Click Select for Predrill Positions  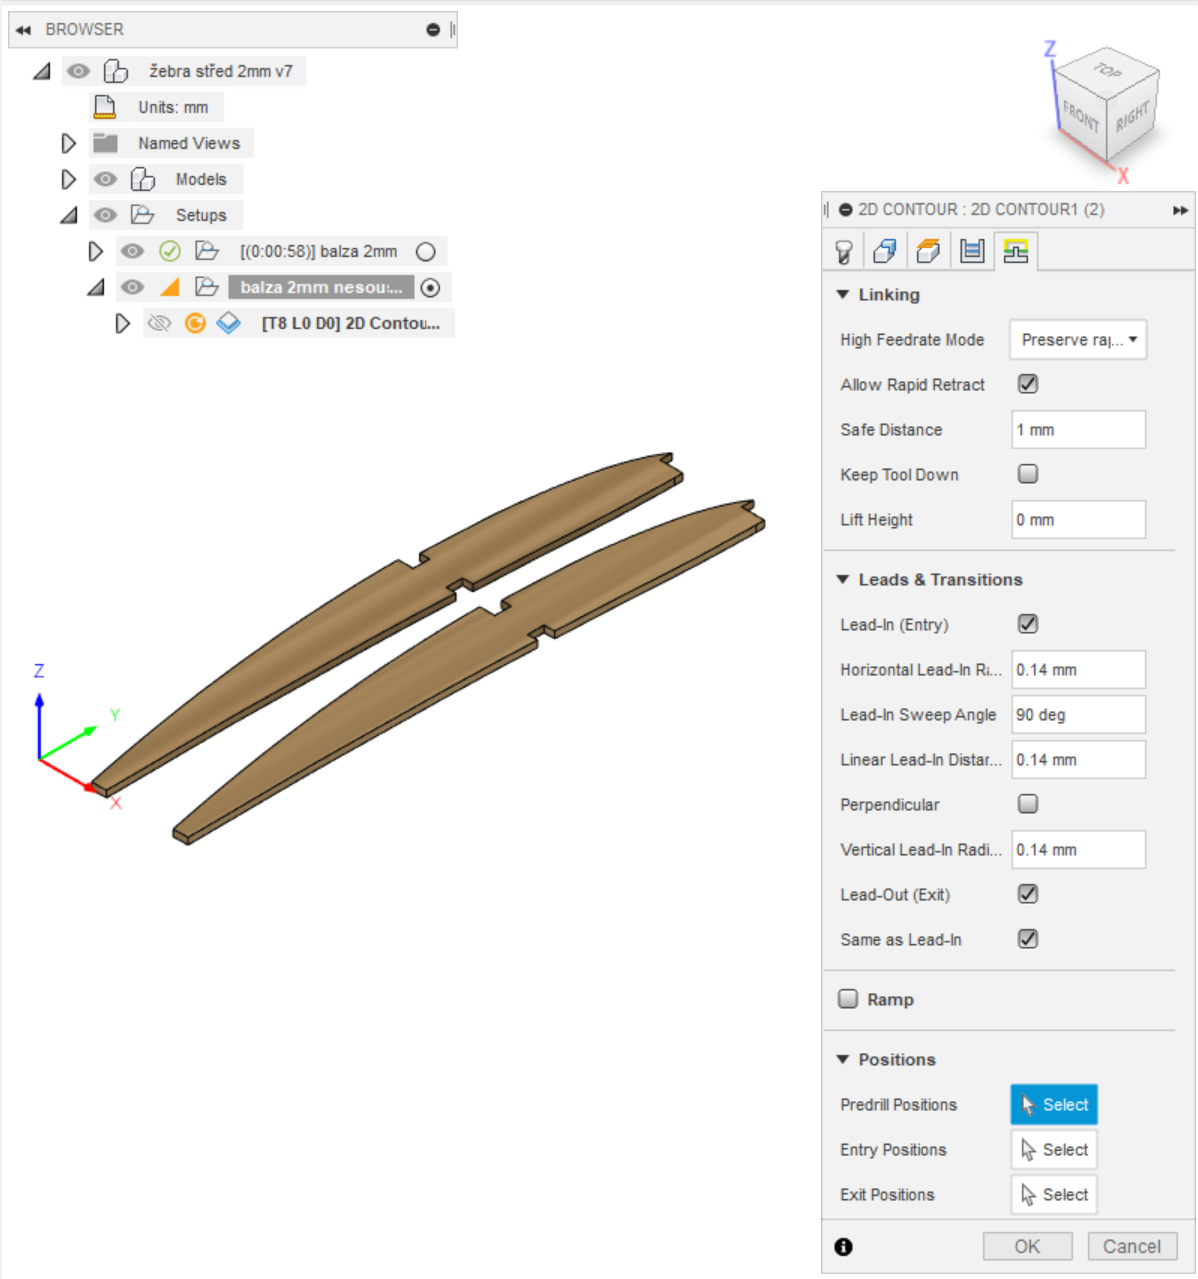pyautogui.click(x=1054, y=1105)
